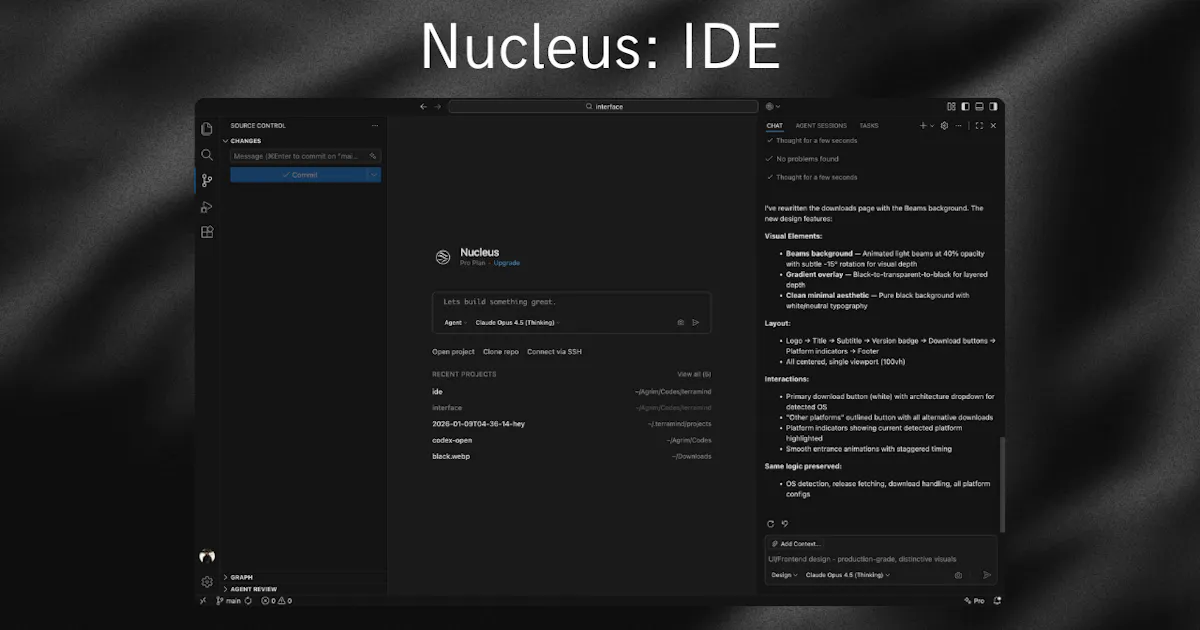Screen dimensions: 1200x630
Task: Click the camera icon in the welcome prompt box
Action: click(681, 323)
